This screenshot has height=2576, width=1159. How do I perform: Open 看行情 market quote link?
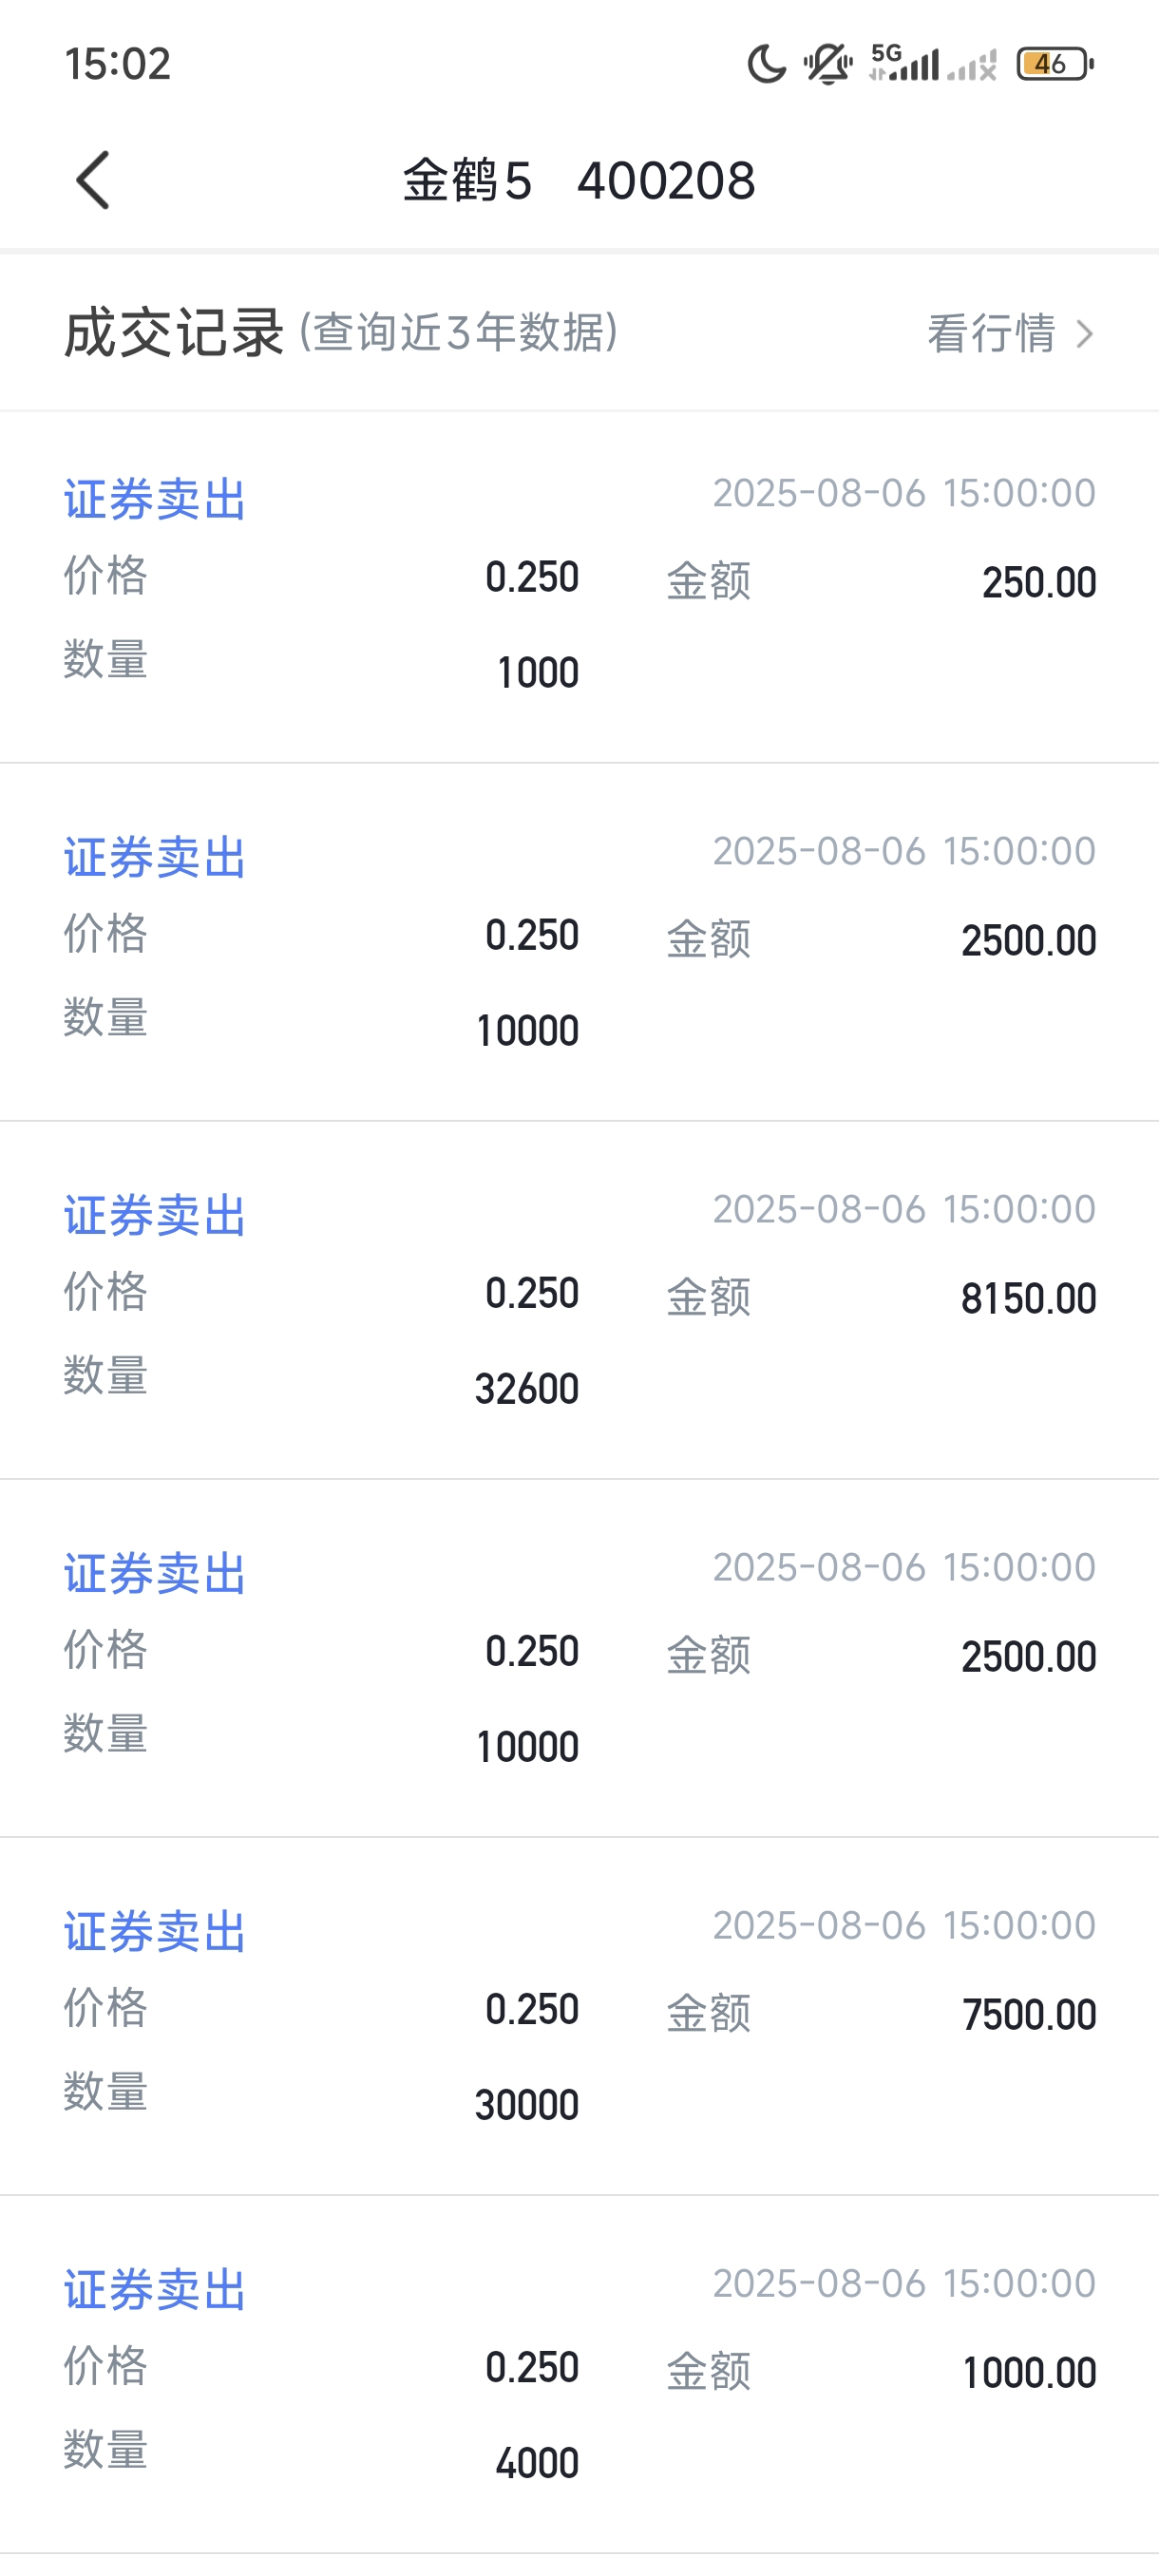[x=991, y=333]
